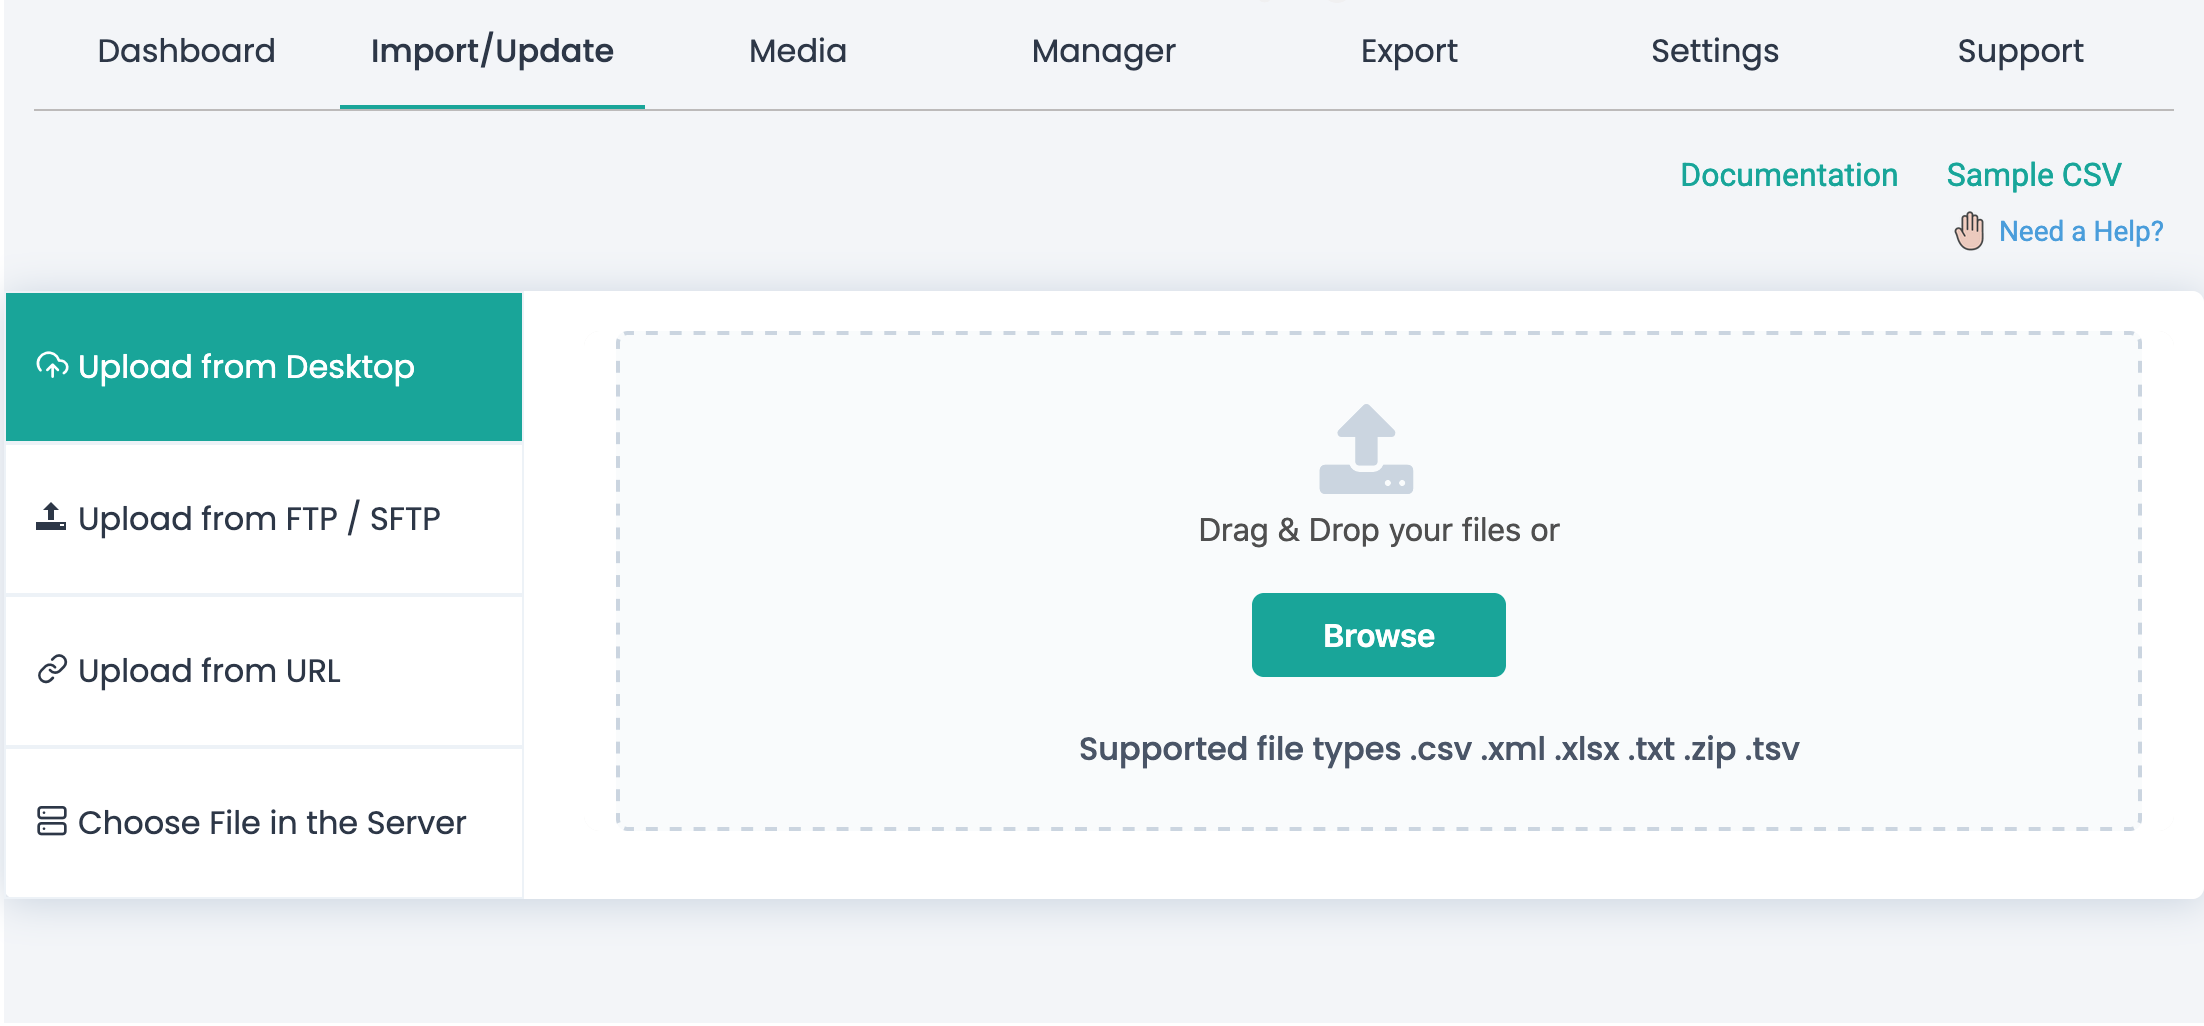Click the server stack icon
Image resolution: width=2204 pixels, height=1026 pixels.
[x=52, y=821]
